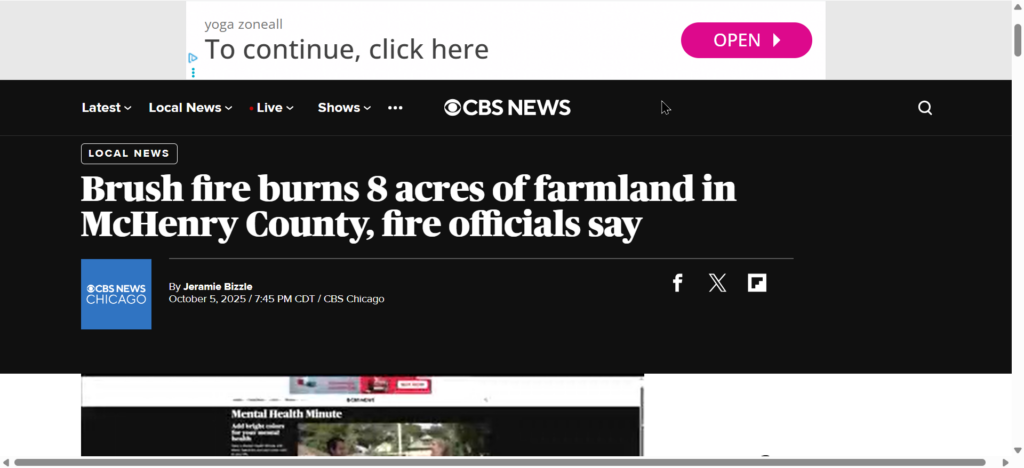Click the horizontal scrollbar at bottom
This screenshot has height=468, width=1024.
500,462
